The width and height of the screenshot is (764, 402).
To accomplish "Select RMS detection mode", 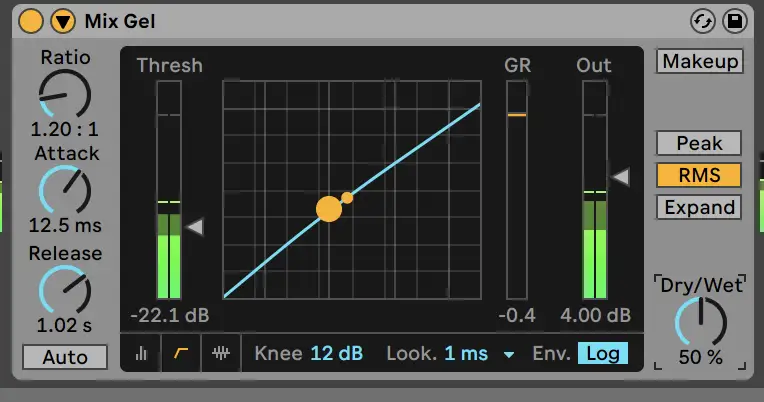I will [699, 176].
